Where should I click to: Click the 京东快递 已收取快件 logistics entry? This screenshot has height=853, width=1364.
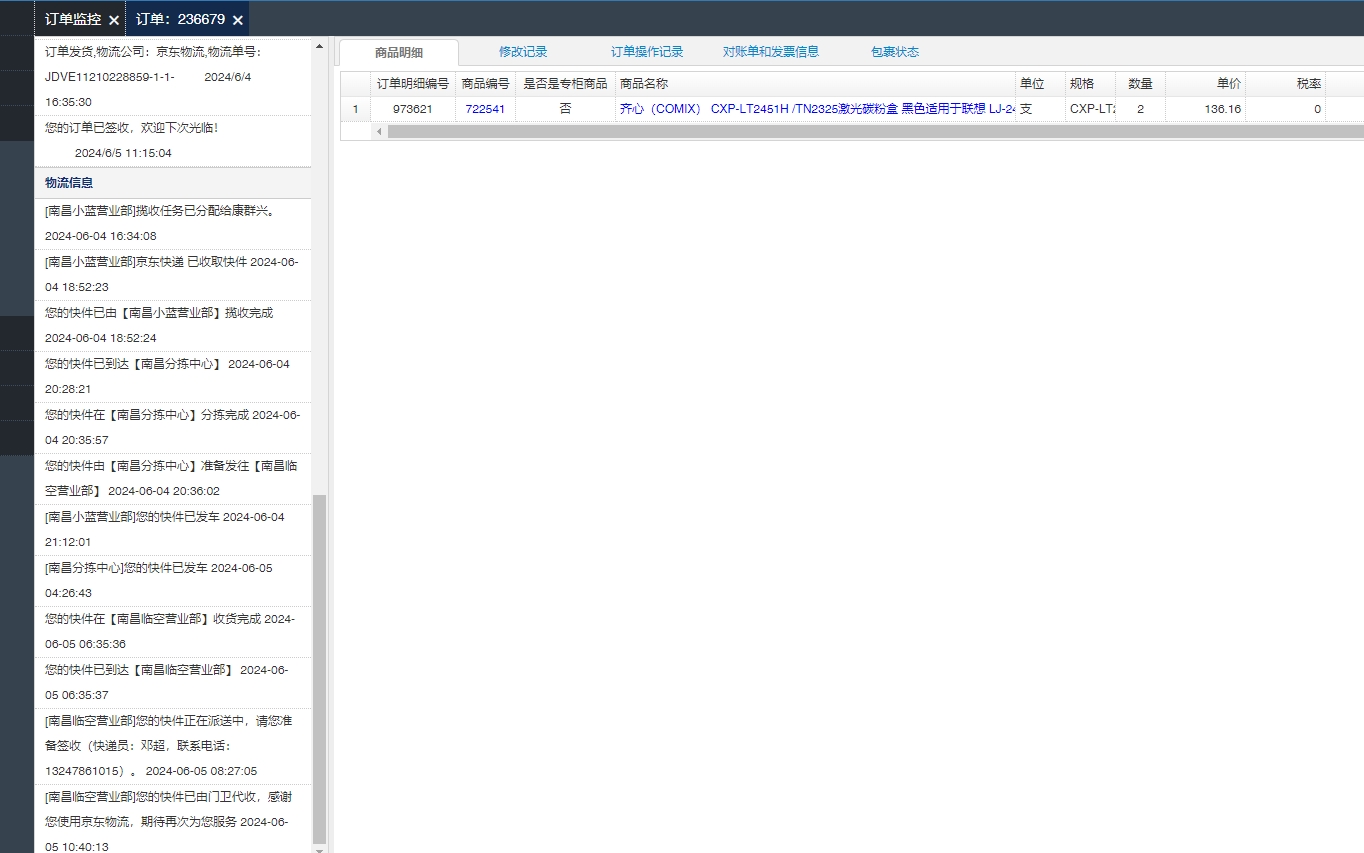173,274
